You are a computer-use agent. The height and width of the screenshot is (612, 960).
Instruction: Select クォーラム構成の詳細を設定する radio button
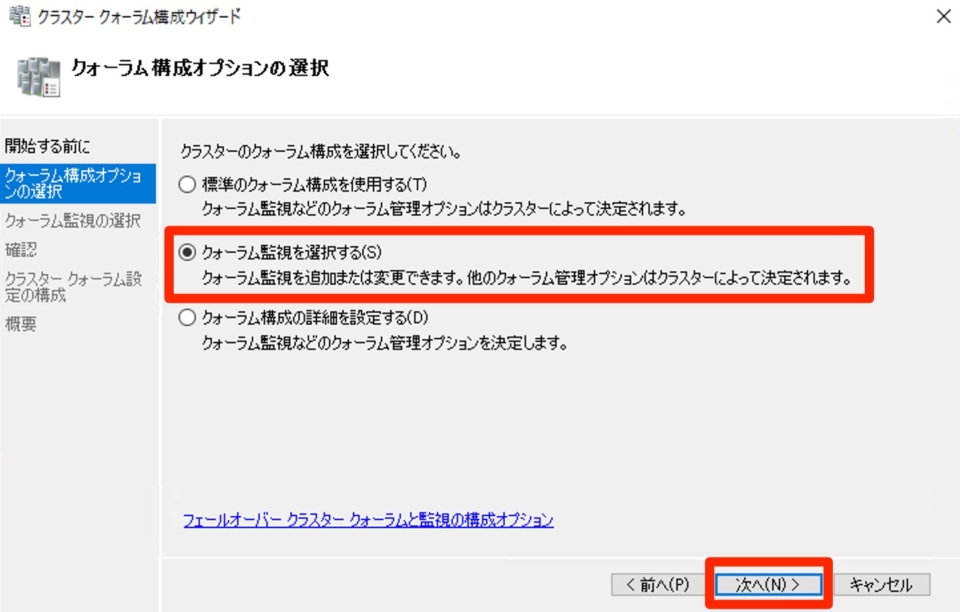tap(187, 318)
